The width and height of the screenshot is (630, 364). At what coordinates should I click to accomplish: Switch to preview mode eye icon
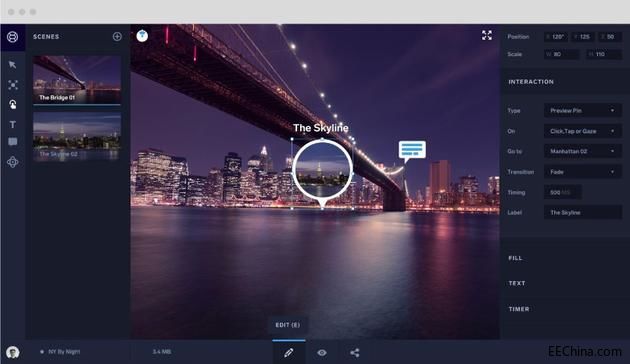click(x=322, y=353)
